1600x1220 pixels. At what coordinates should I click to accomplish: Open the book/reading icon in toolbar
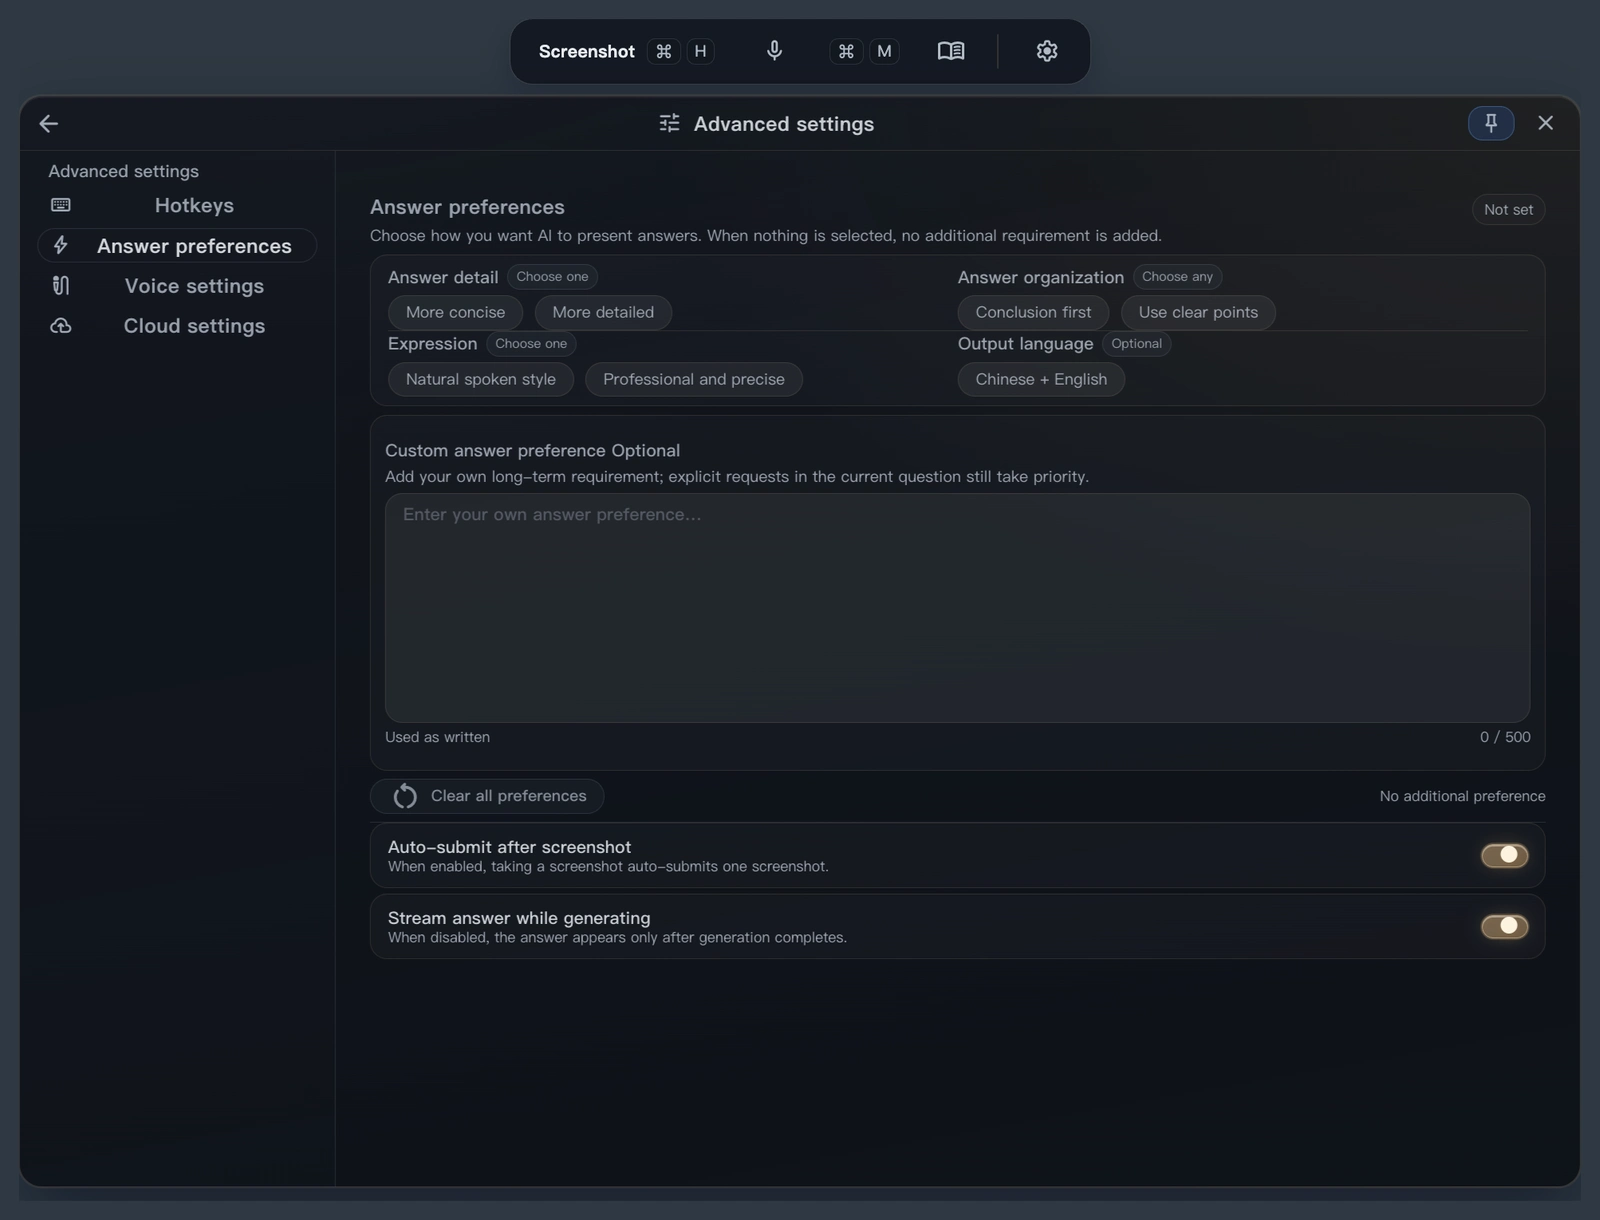pos(951,51)
